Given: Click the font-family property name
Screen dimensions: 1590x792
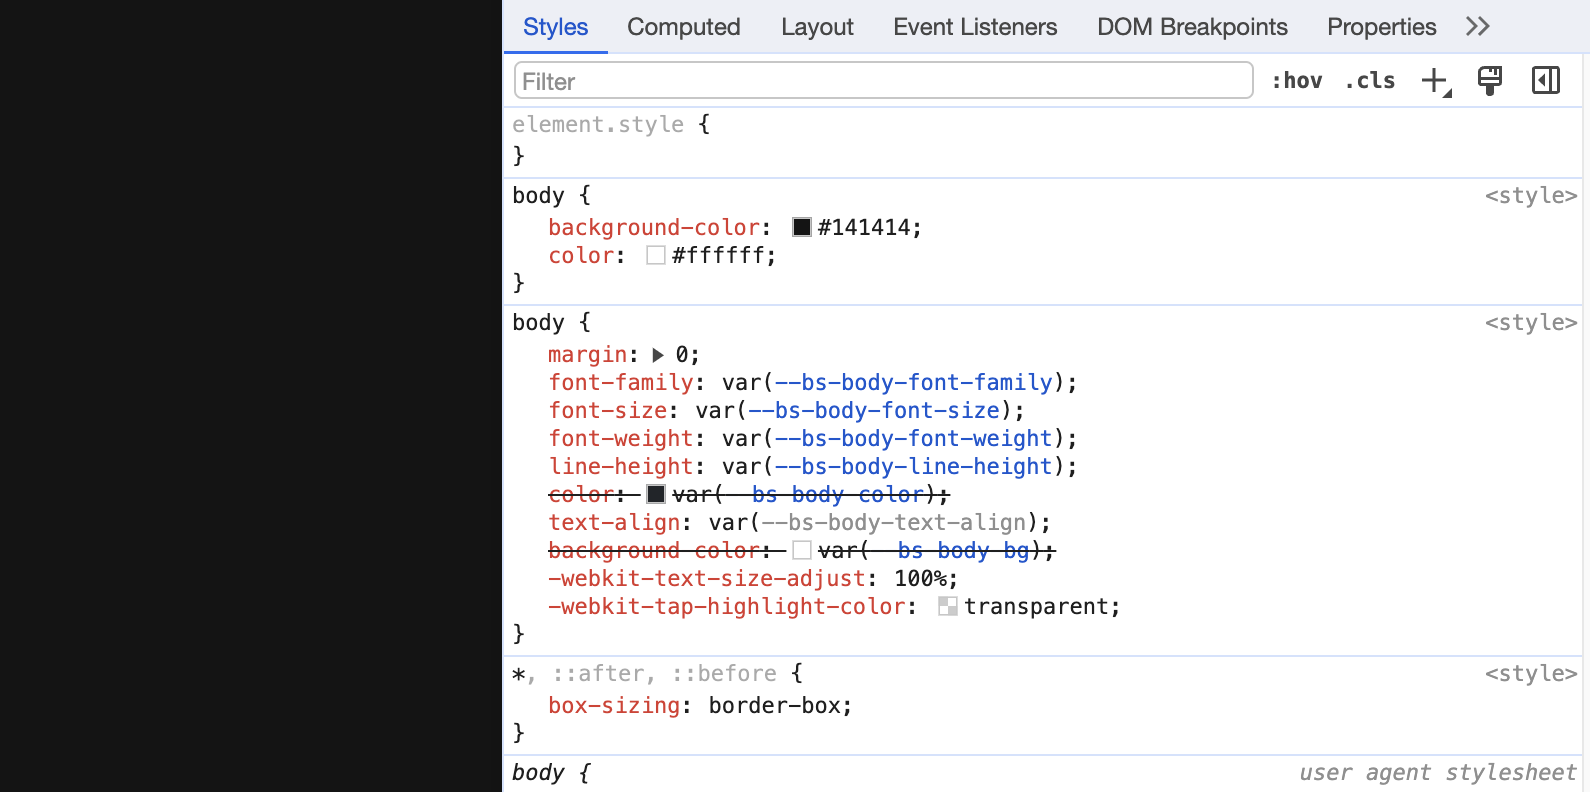Looking at the screenshot, I should coord(621,383).
